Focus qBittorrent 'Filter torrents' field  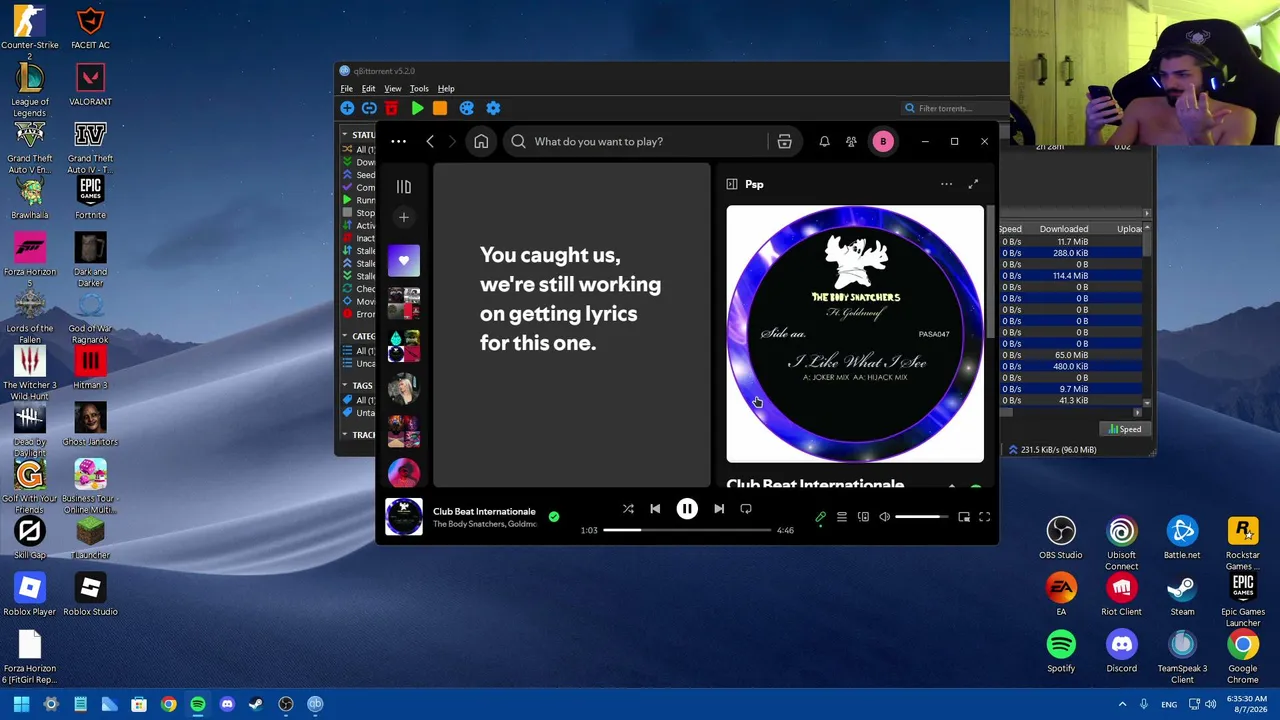tap(955, 108)
